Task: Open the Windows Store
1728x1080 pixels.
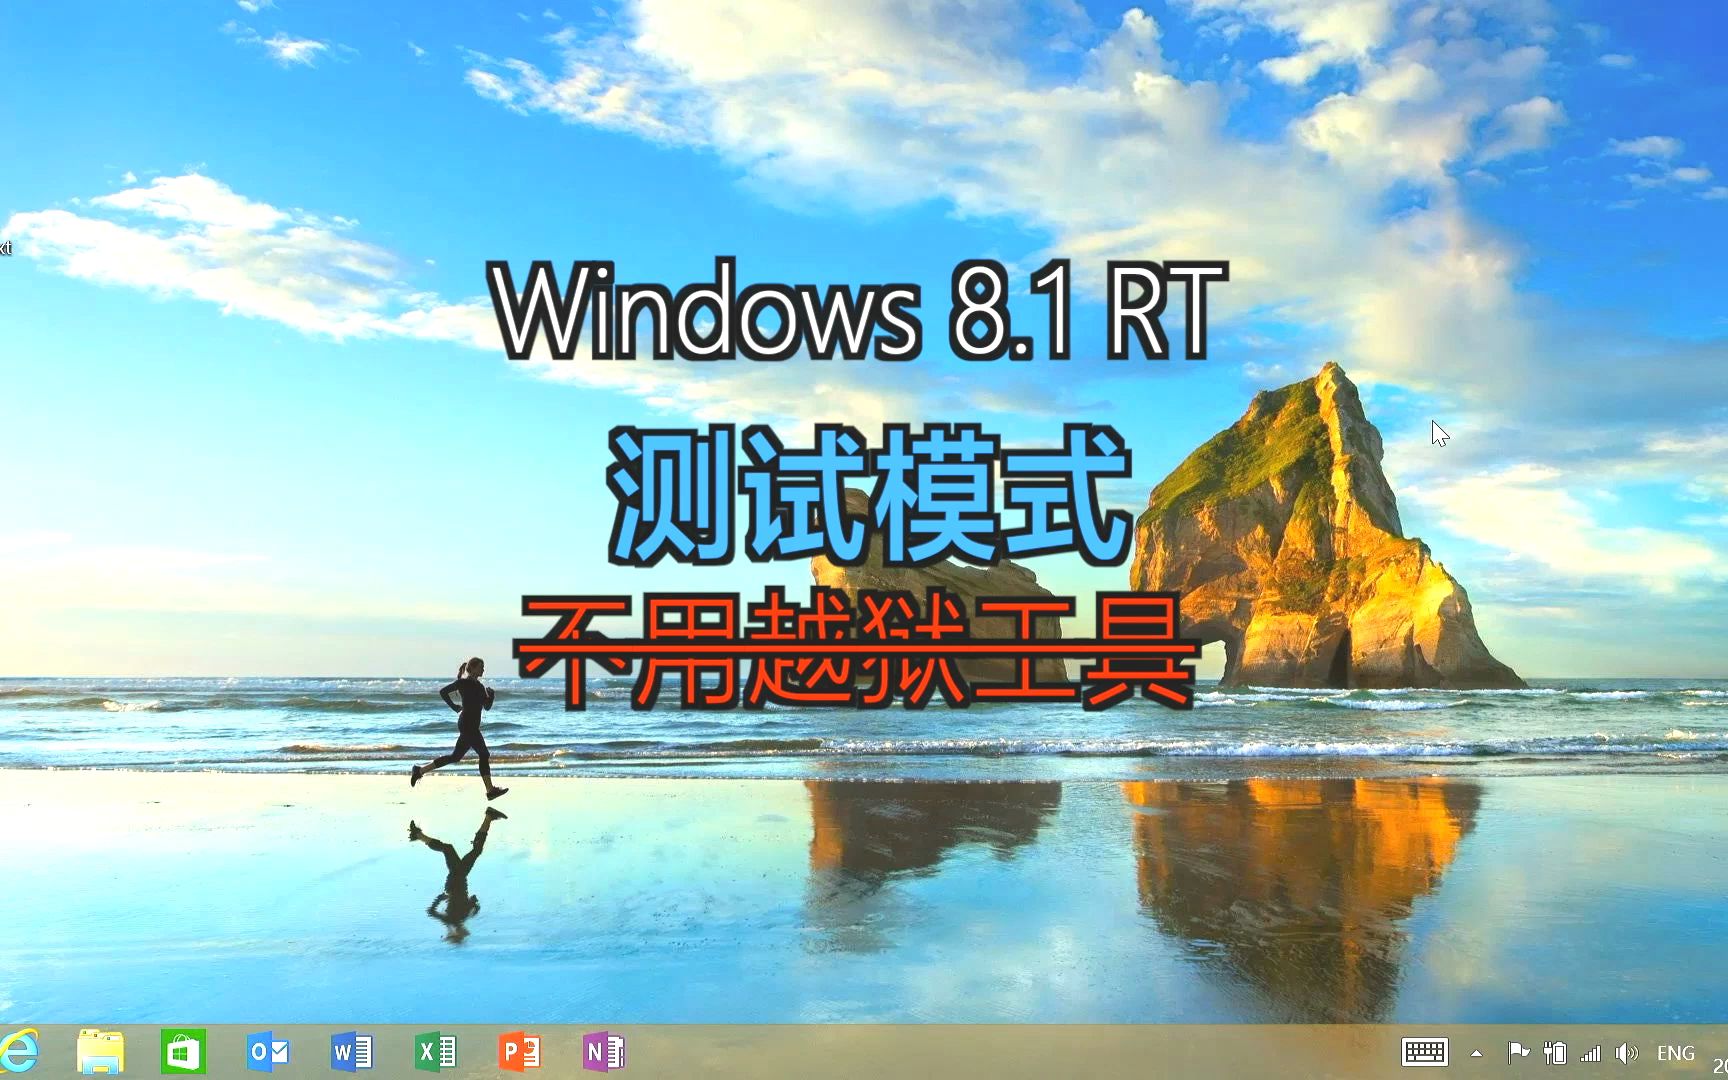Action: (x=182, y=1053)
